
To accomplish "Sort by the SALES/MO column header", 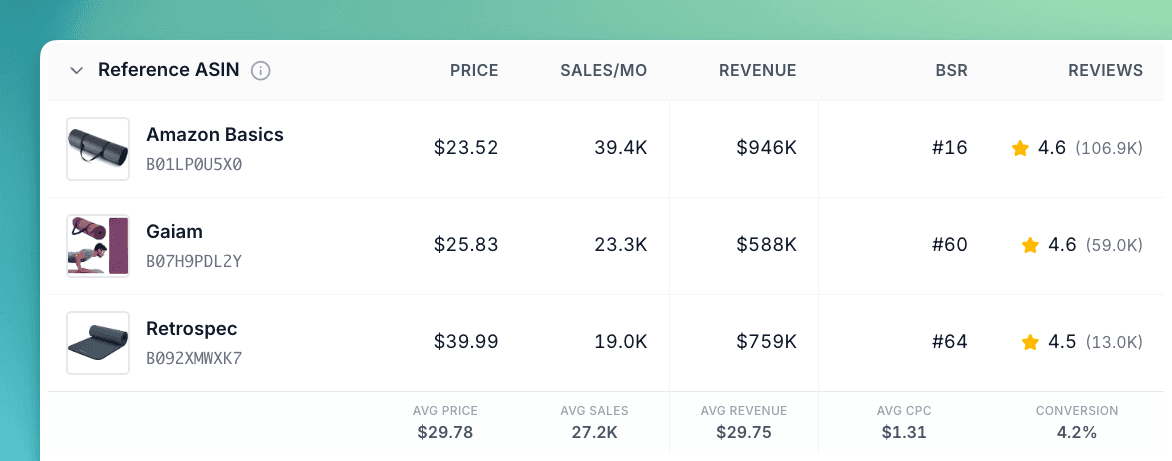I will click(603, 71).
